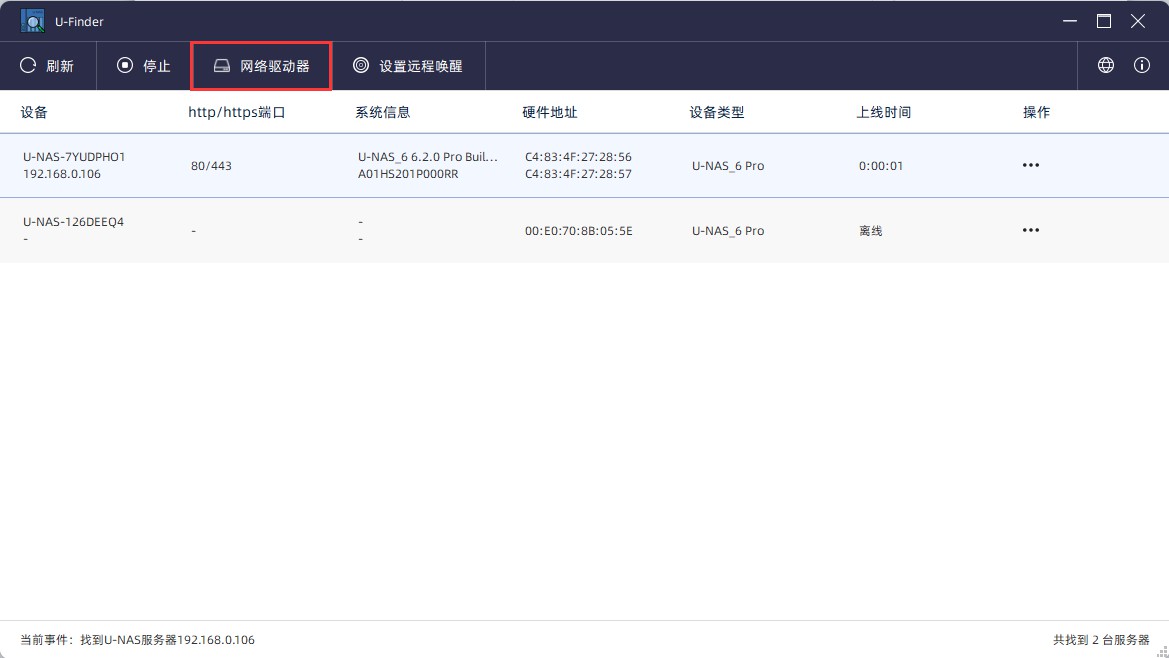Click the 192.168.0.106 IP address
The image size is (1169, 658).
coord(62,174)
